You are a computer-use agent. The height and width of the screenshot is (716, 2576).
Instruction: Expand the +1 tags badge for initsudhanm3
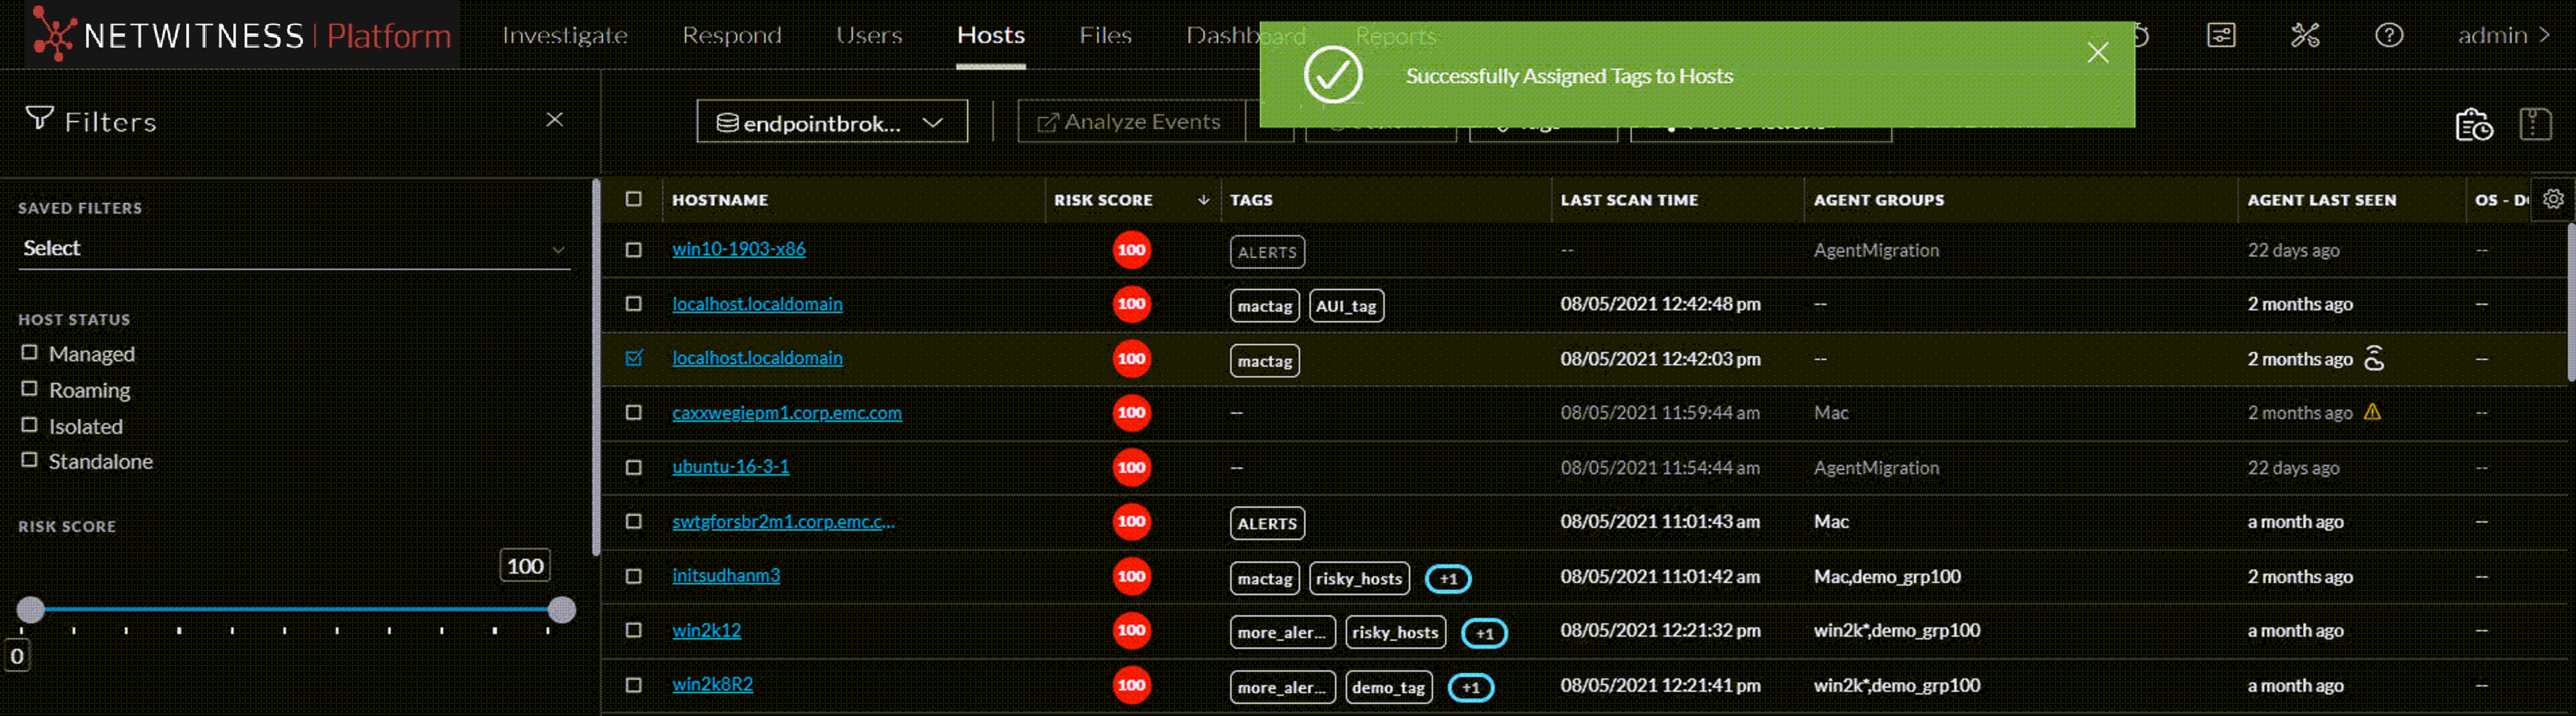point(1447,578)
